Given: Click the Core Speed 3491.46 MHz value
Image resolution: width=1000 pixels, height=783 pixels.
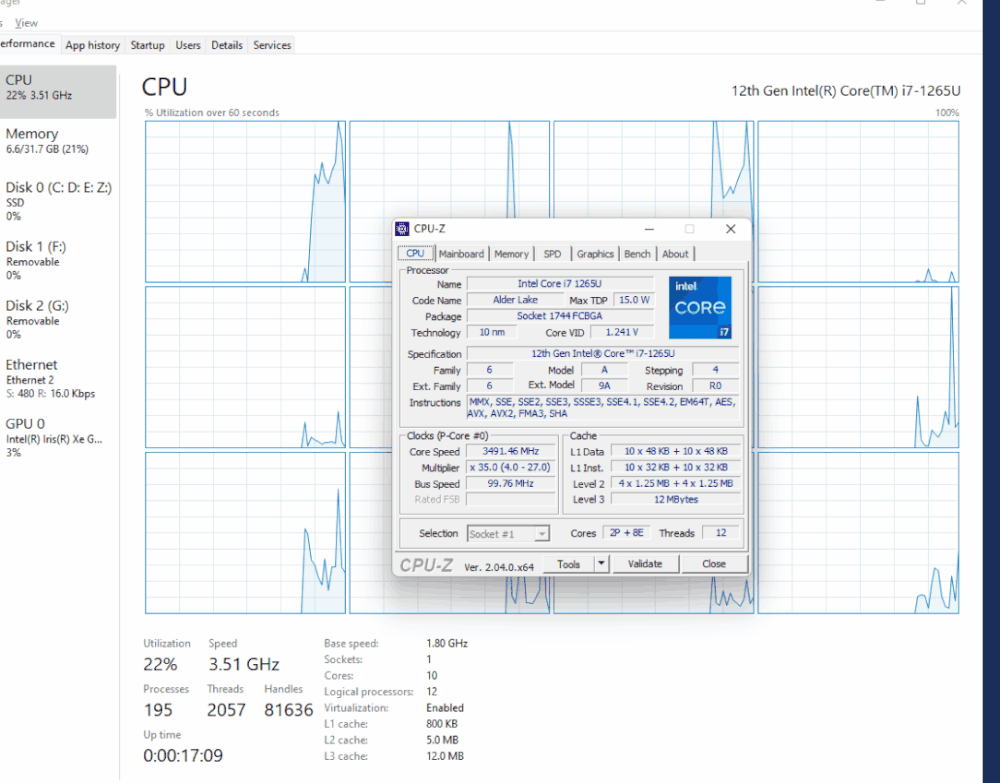Looking at the screenshot, I should point(511,451).
